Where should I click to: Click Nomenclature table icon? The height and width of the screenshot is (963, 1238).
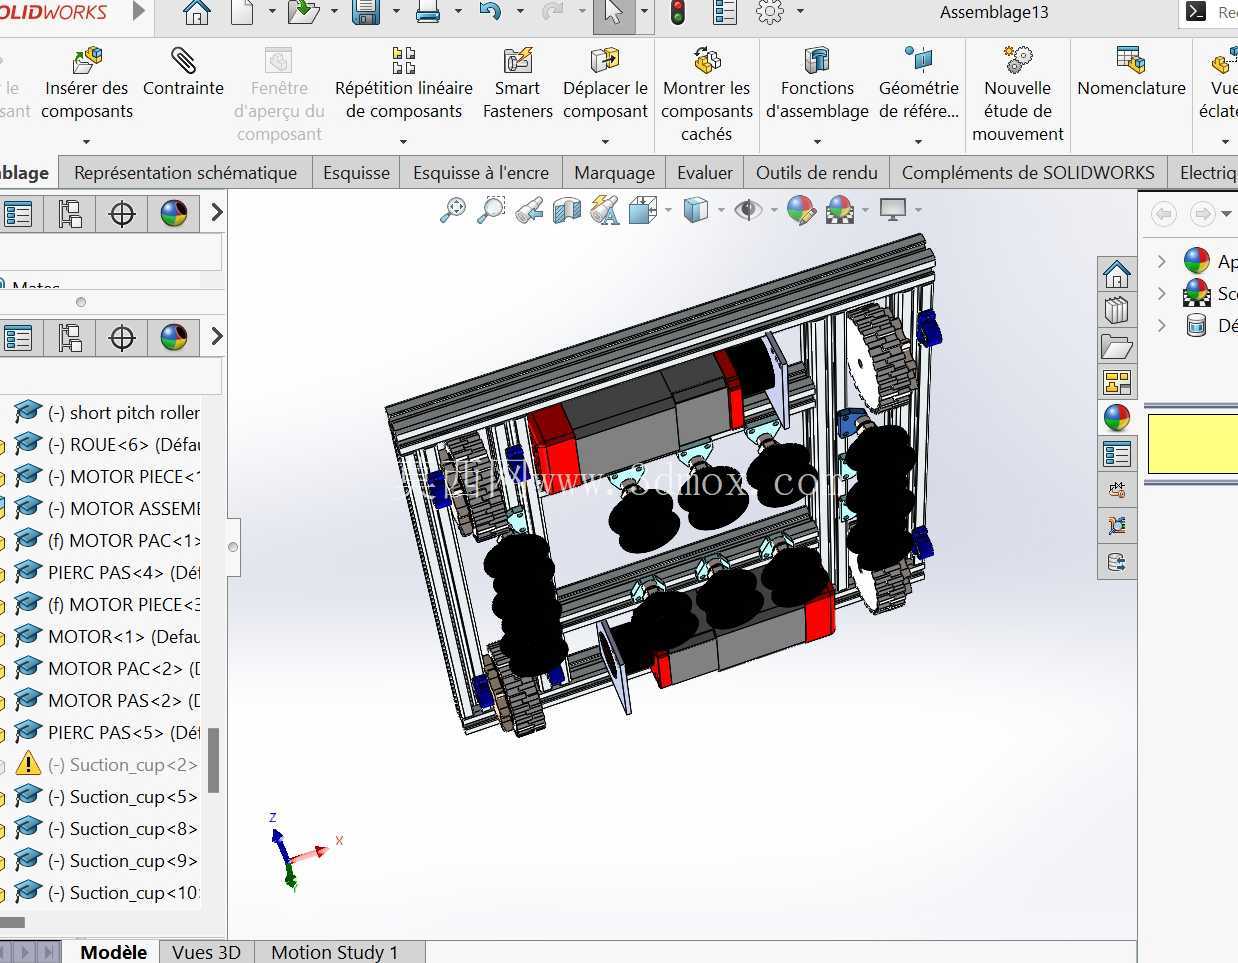point(1131,60)
